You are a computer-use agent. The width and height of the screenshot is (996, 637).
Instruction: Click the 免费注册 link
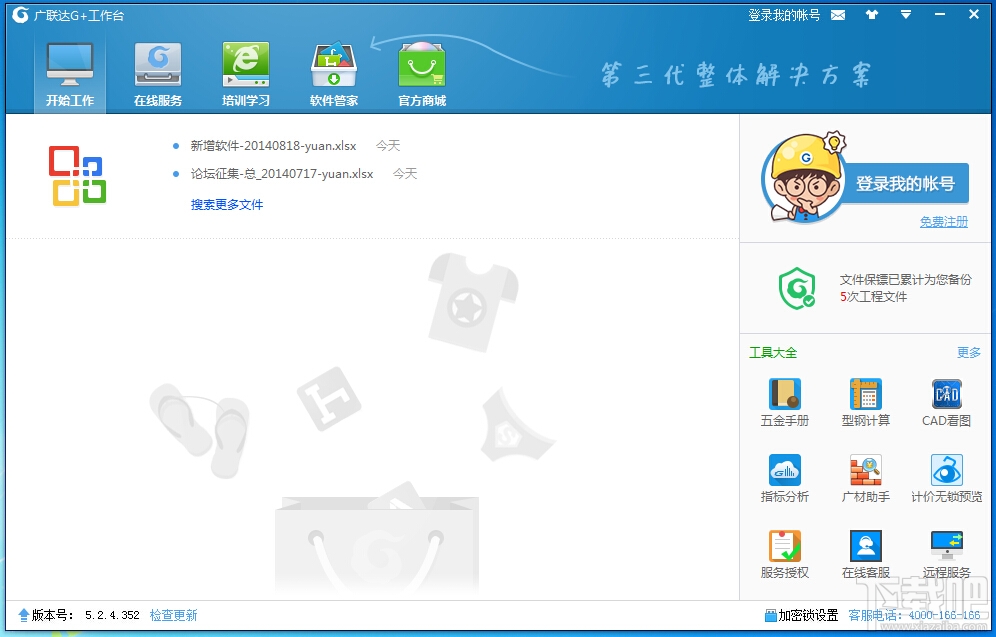[x=944, y=222]
